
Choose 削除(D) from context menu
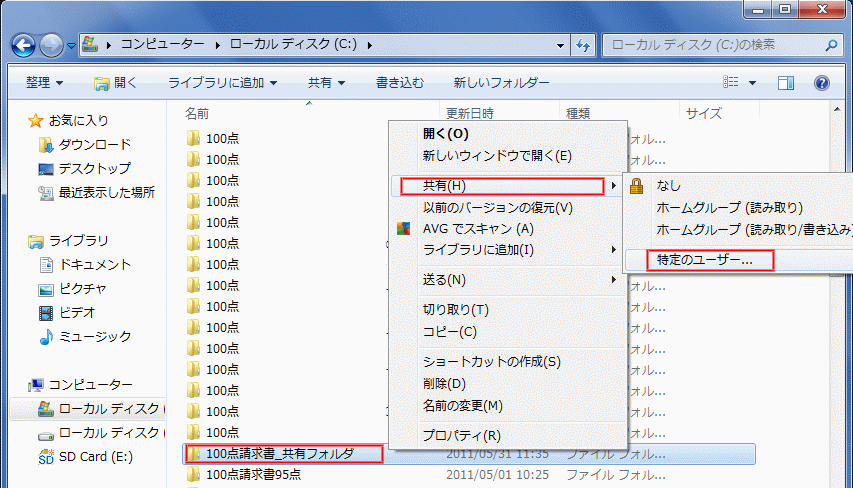point(444,384)
